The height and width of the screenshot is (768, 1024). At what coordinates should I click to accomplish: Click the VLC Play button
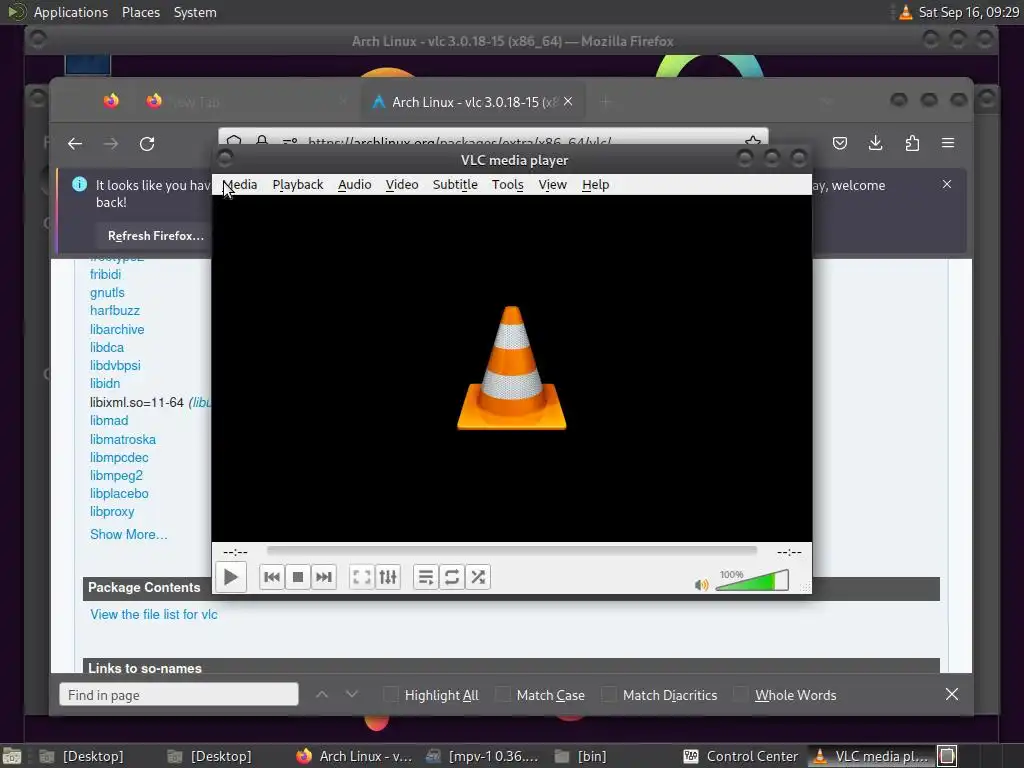231,577
